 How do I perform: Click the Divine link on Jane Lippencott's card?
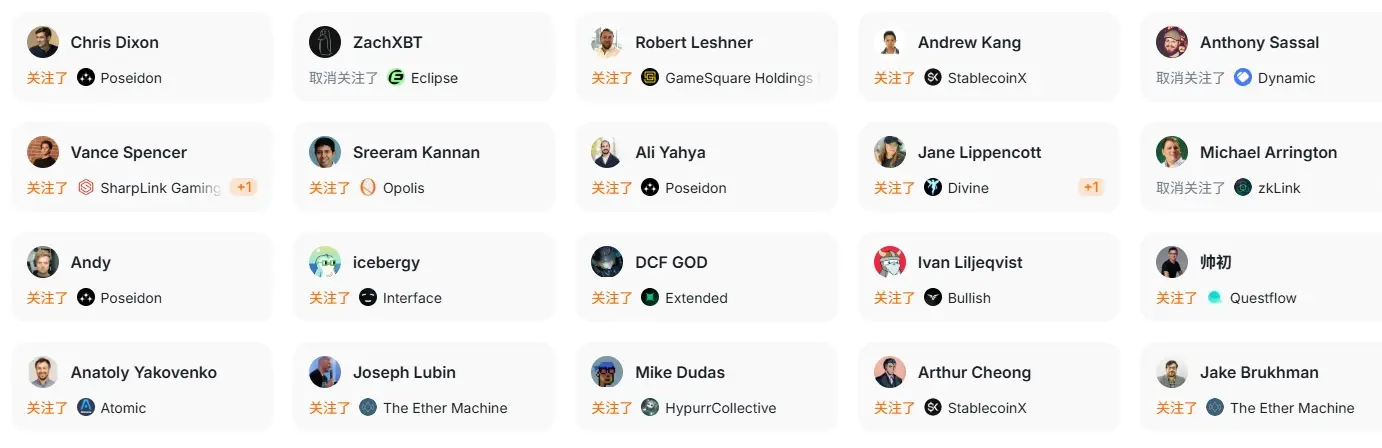968,188
